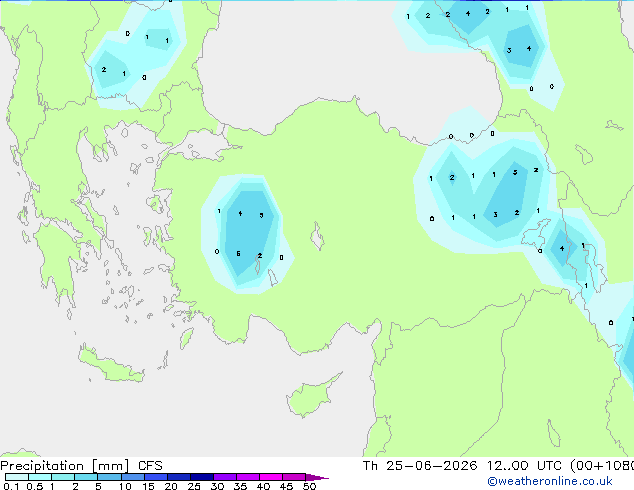Viewport: 634px width, 490px height.
Task: Select the 40 to 45 mm legend swatch
Action: coord(271,477)
